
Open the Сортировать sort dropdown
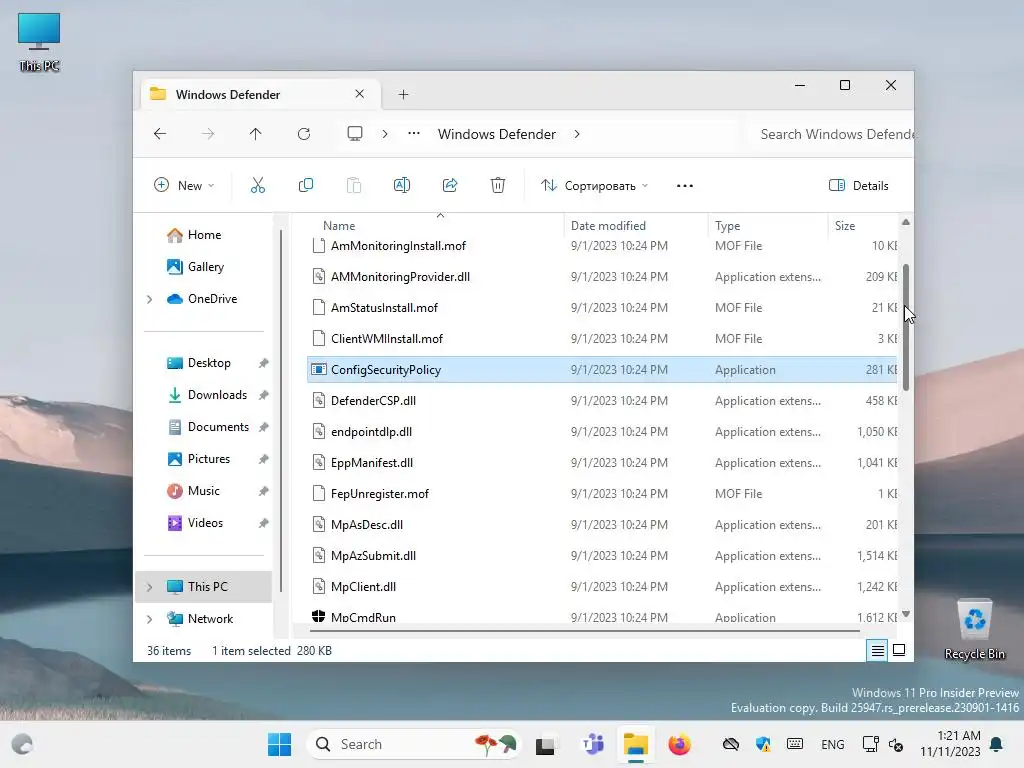tap(594, 185)
